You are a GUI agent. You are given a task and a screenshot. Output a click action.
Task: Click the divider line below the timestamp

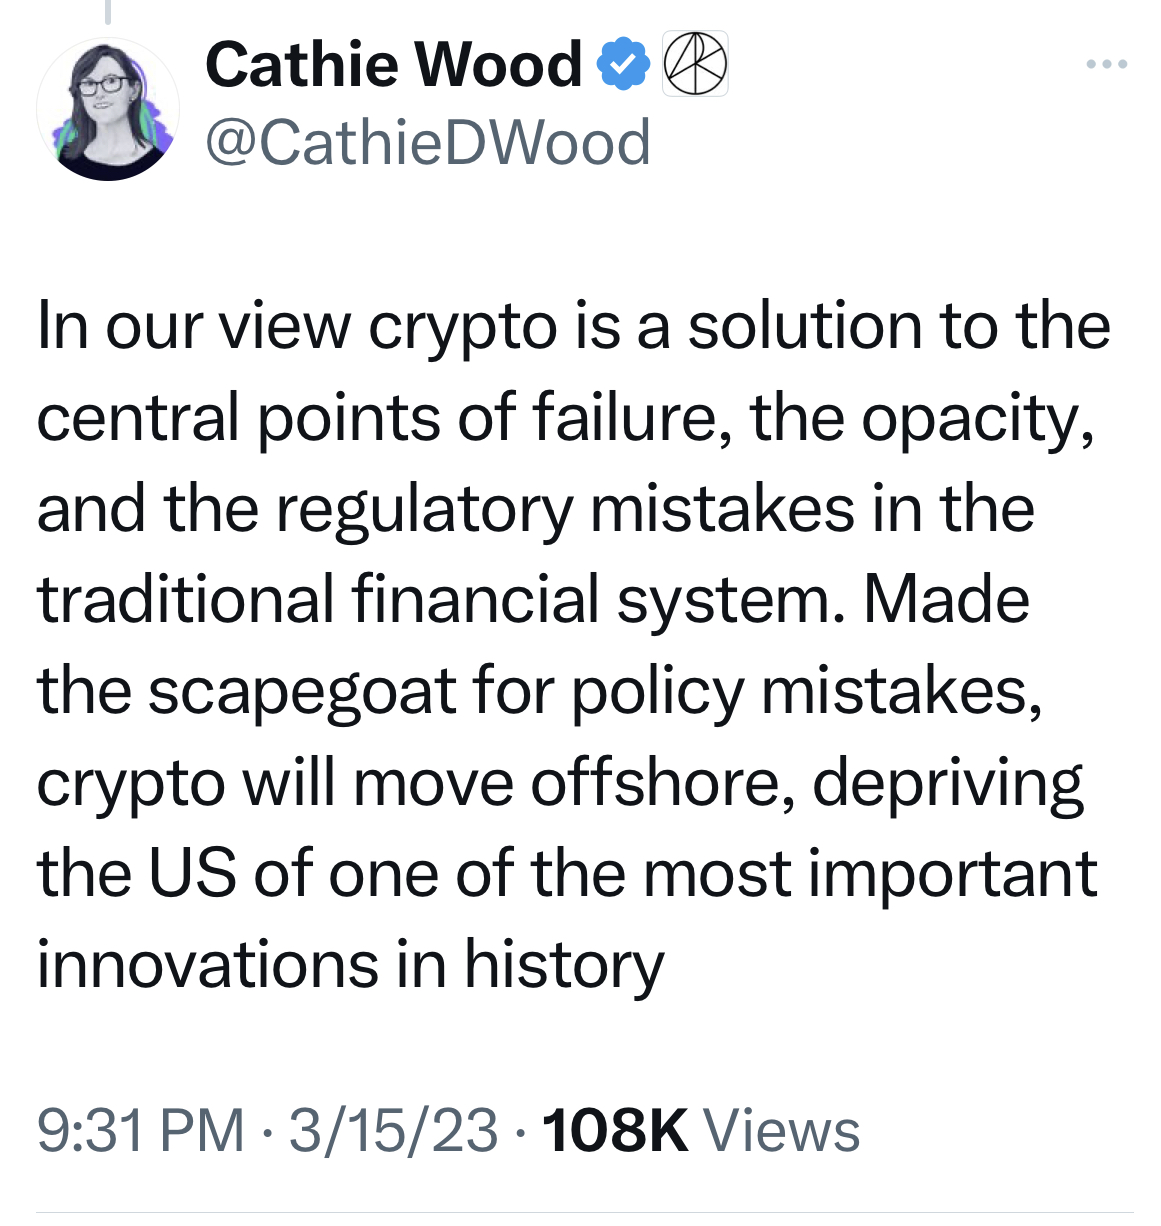pos(584,1213)
